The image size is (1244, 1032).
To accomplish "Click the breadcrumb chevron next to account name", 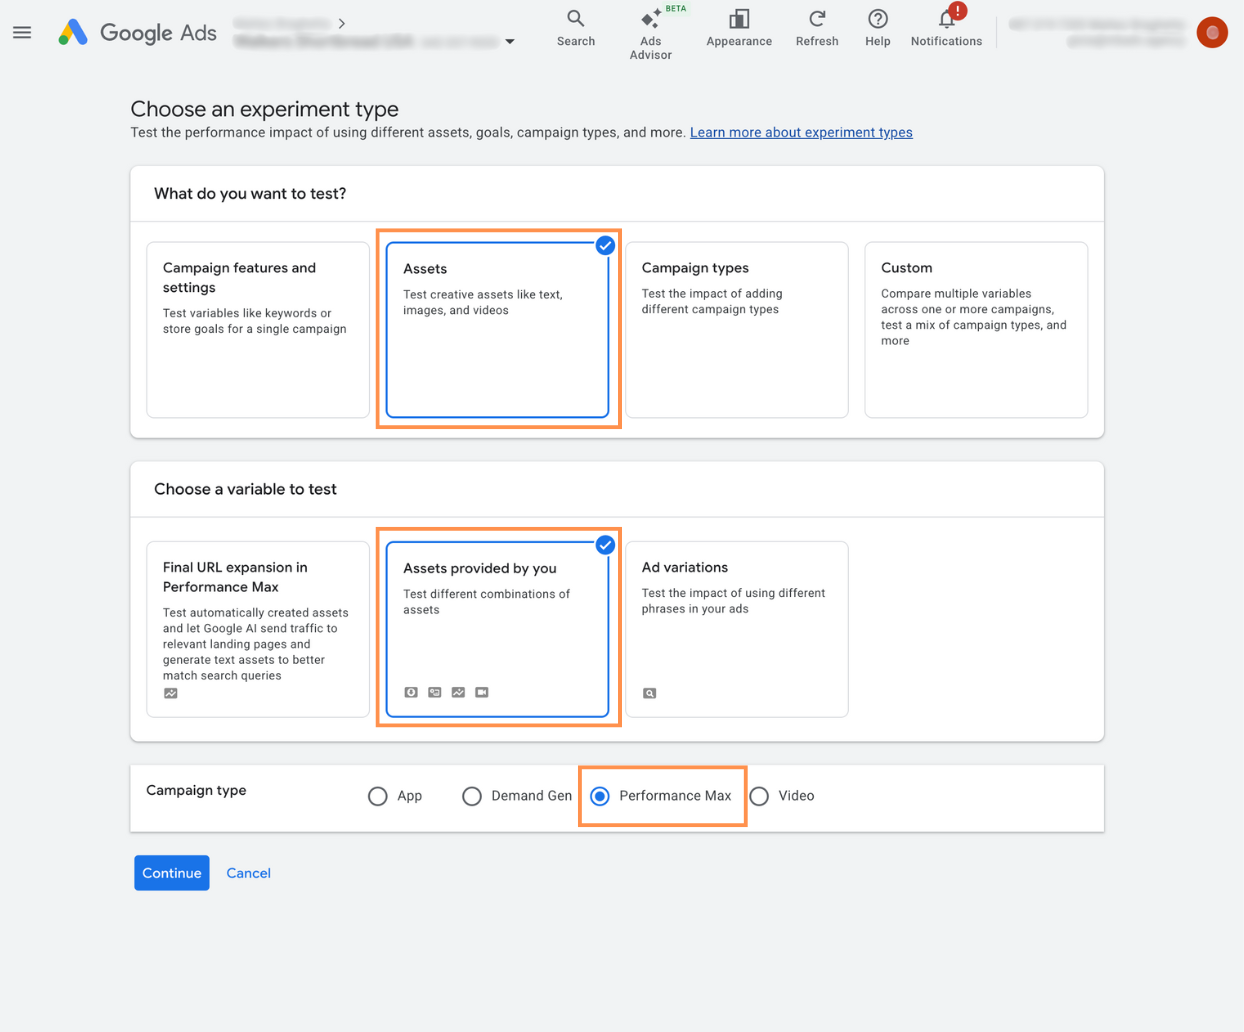I will point(342,23).
